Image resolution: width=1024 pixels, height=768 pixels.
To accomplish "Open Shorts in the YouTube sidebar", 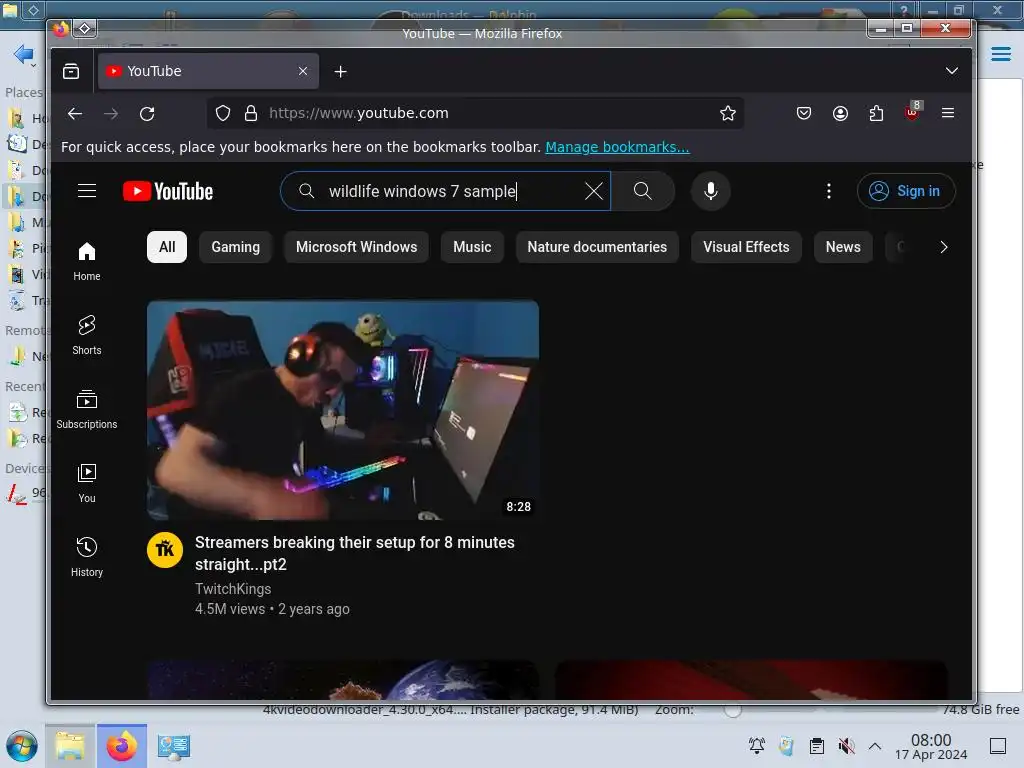I will [87, 335].
